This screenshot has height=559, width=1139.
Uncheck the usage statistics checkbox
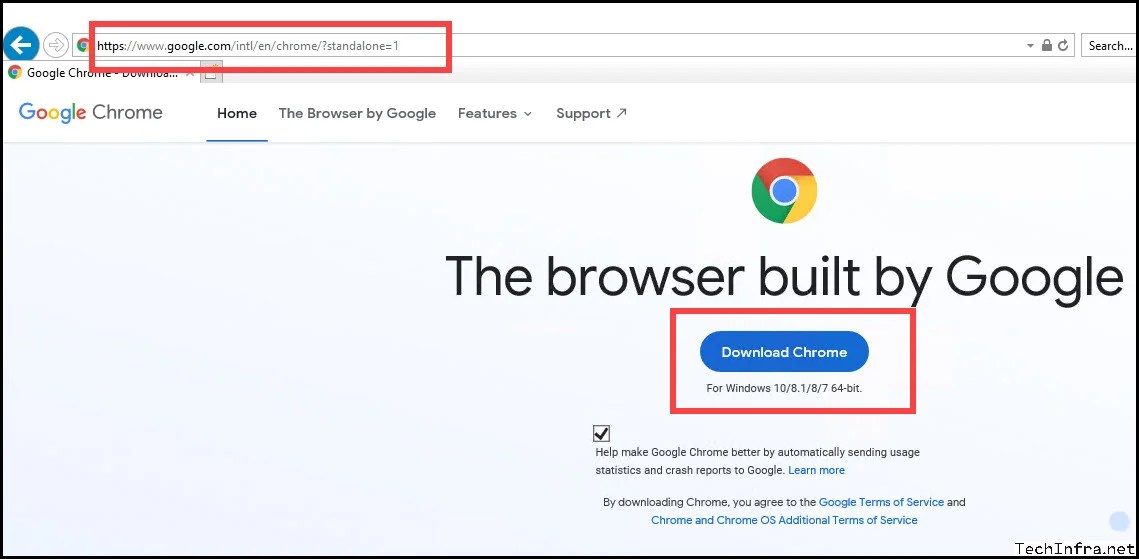(601, 433)
